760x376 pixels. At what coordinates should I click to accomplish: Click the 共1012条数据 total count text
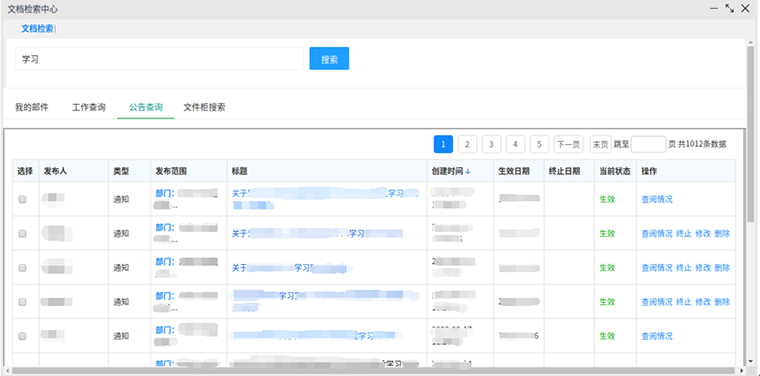click(x=702, y=144)
